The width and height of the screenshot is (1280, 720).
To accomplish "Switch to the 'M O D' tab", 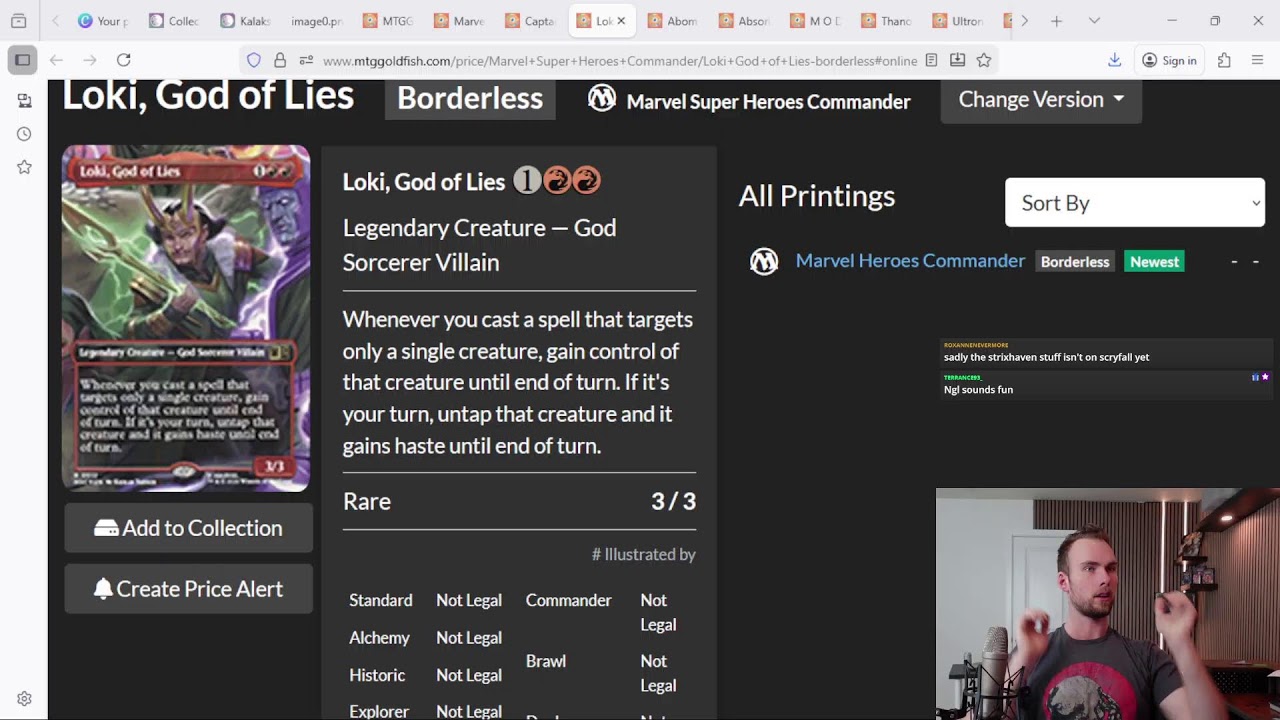I will [x=816, y=20].
